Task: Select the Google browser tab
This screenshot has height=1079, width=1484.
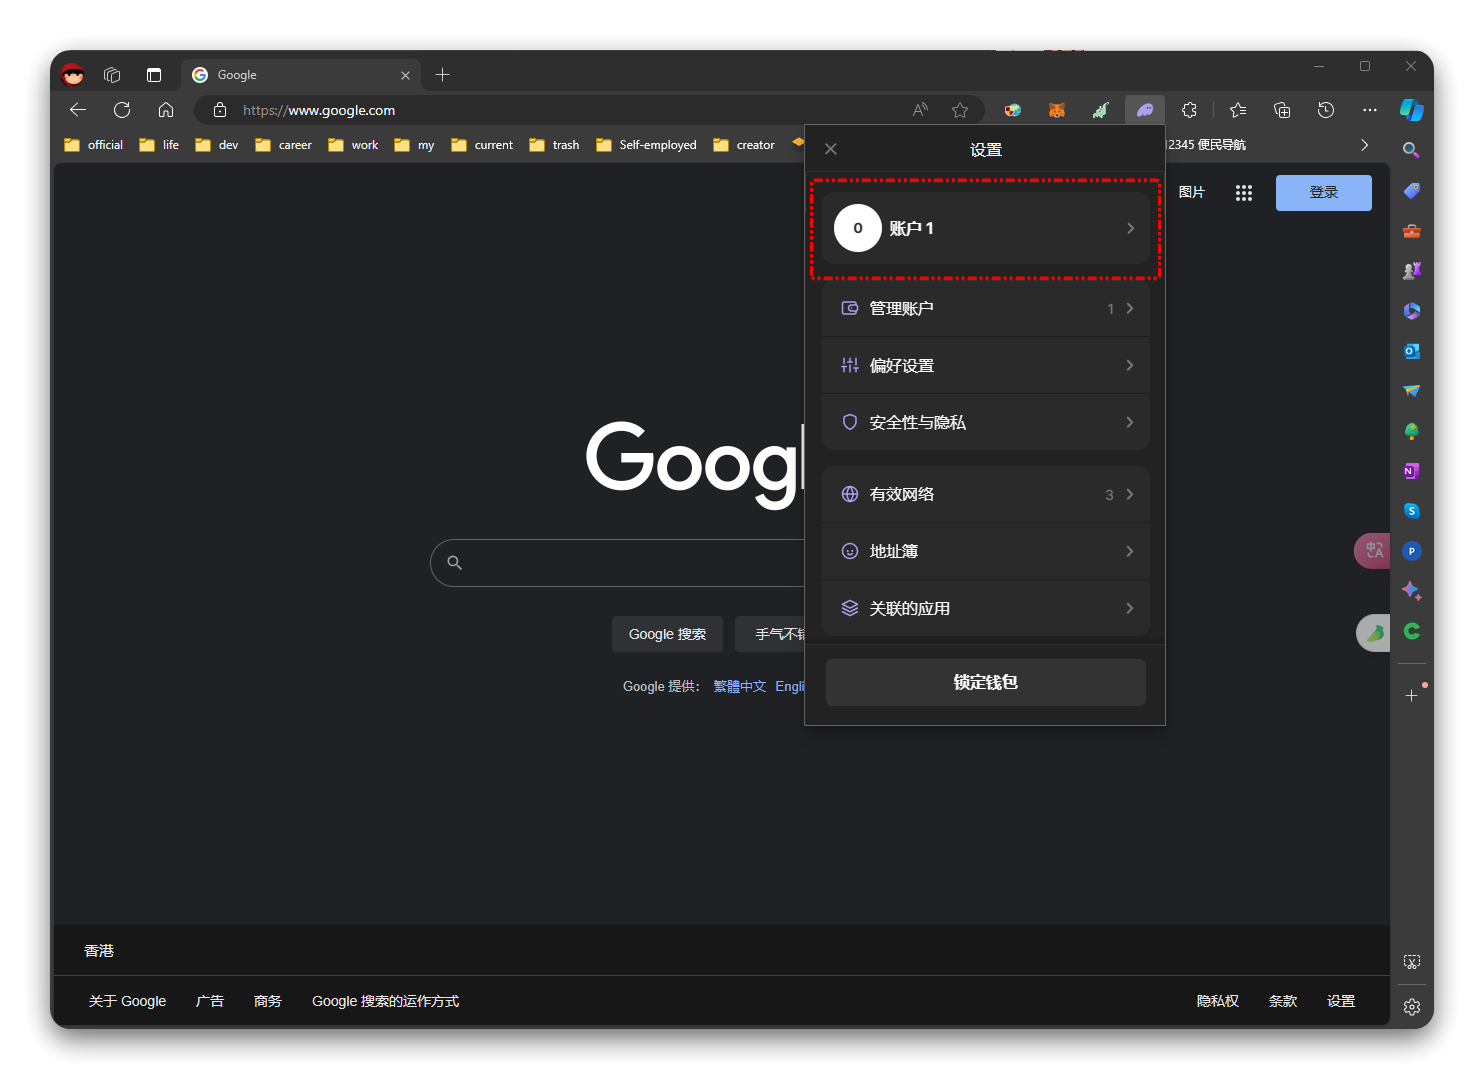Action: coord(301,75)
